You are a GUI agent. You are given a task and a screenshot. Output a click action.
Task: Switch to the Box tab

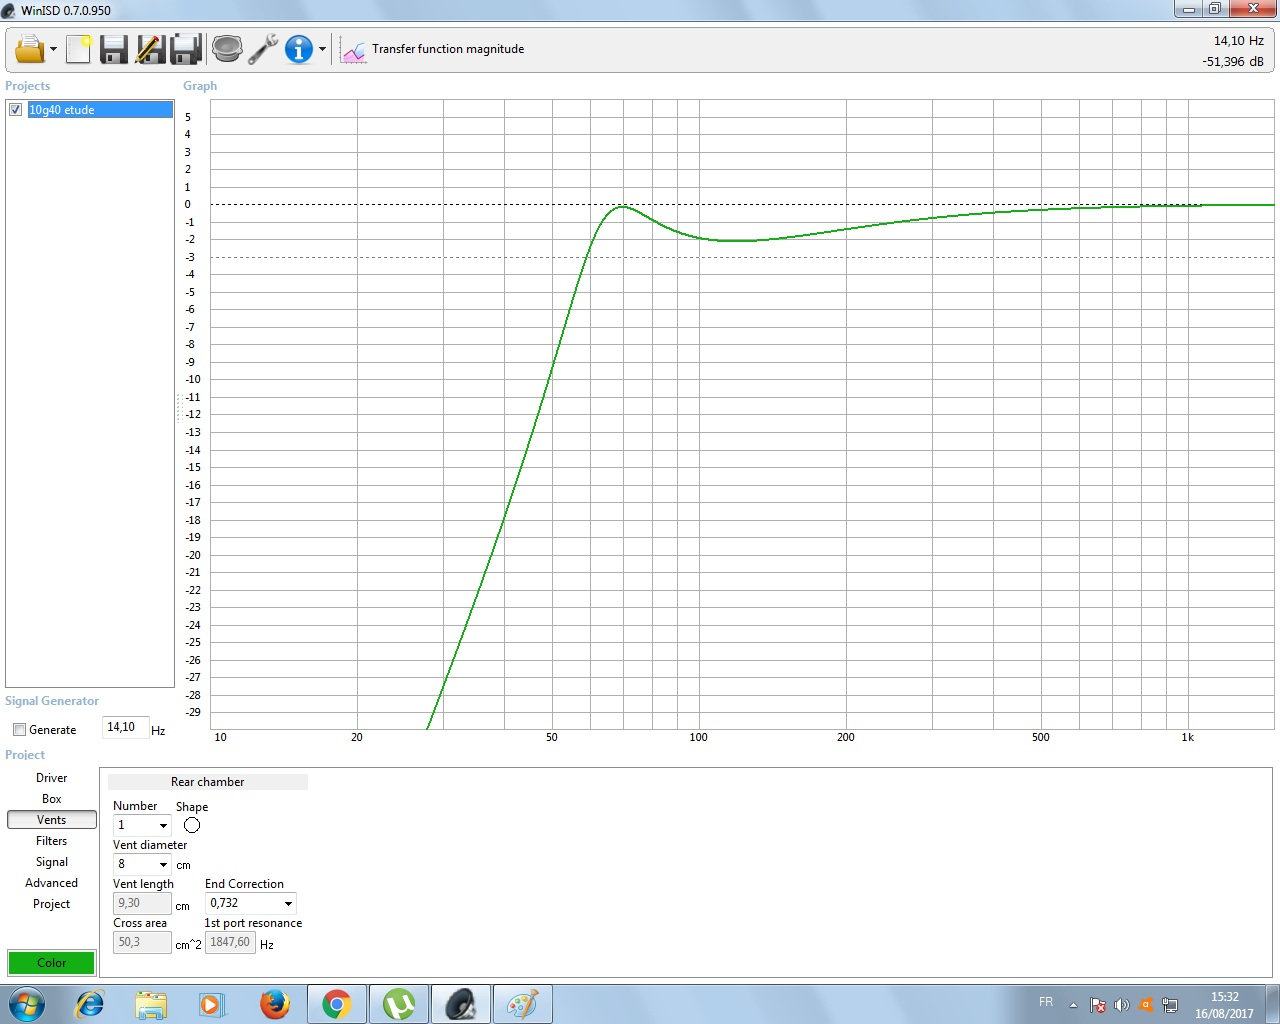52,799
